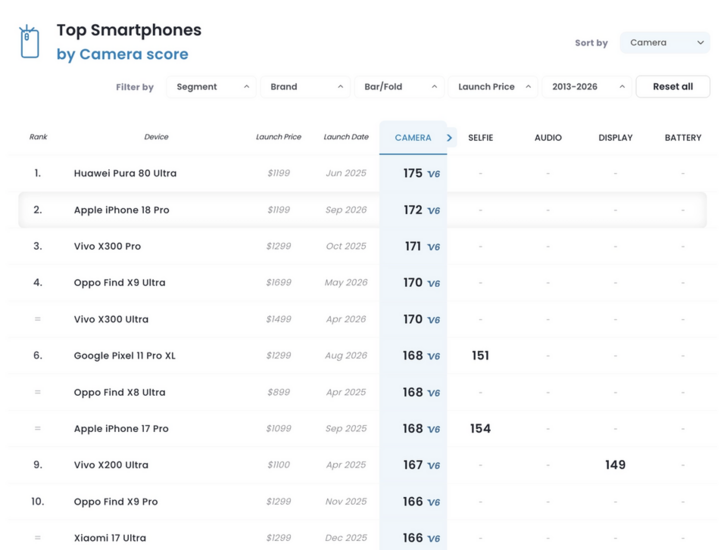The width and height of the screenshot is (727, 550).
Task: Open Xiaomi 17 Ultra device link
Action: tap(110, 538)
